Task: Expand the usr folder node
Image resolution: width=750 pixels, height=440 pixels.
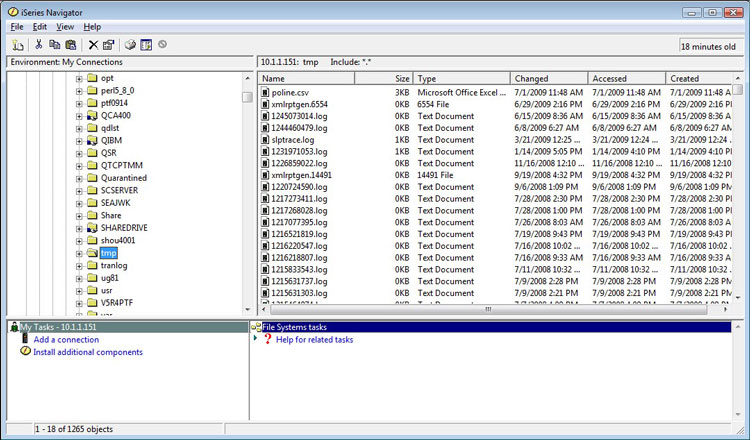Action: [79, 291]
